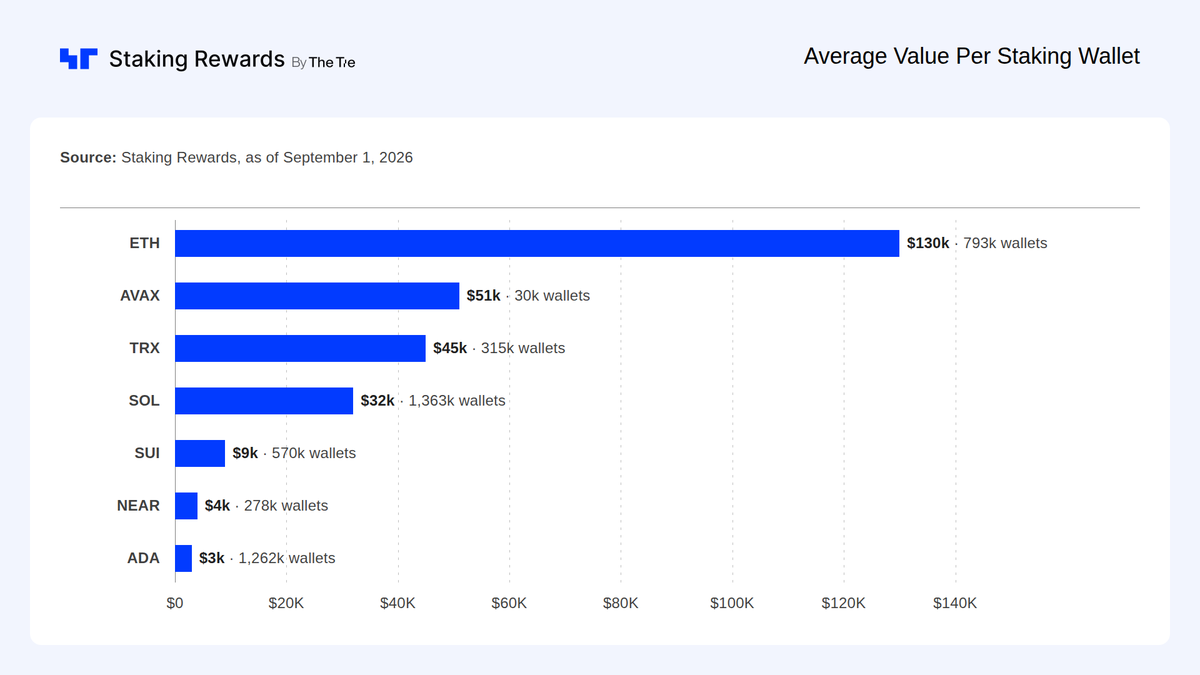
Task: Click the TRX bar in the chart
Action: click(x=300, y=348)
